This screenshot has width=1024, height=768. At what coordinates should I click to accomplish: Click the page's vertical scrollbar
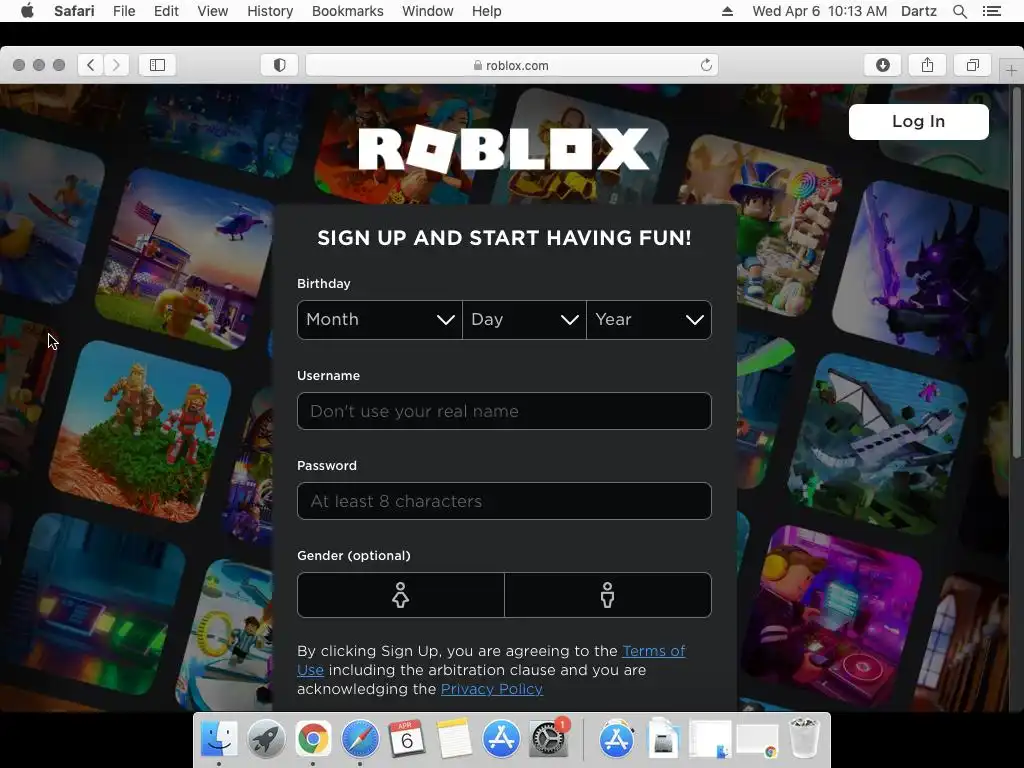click(1016, 274)
